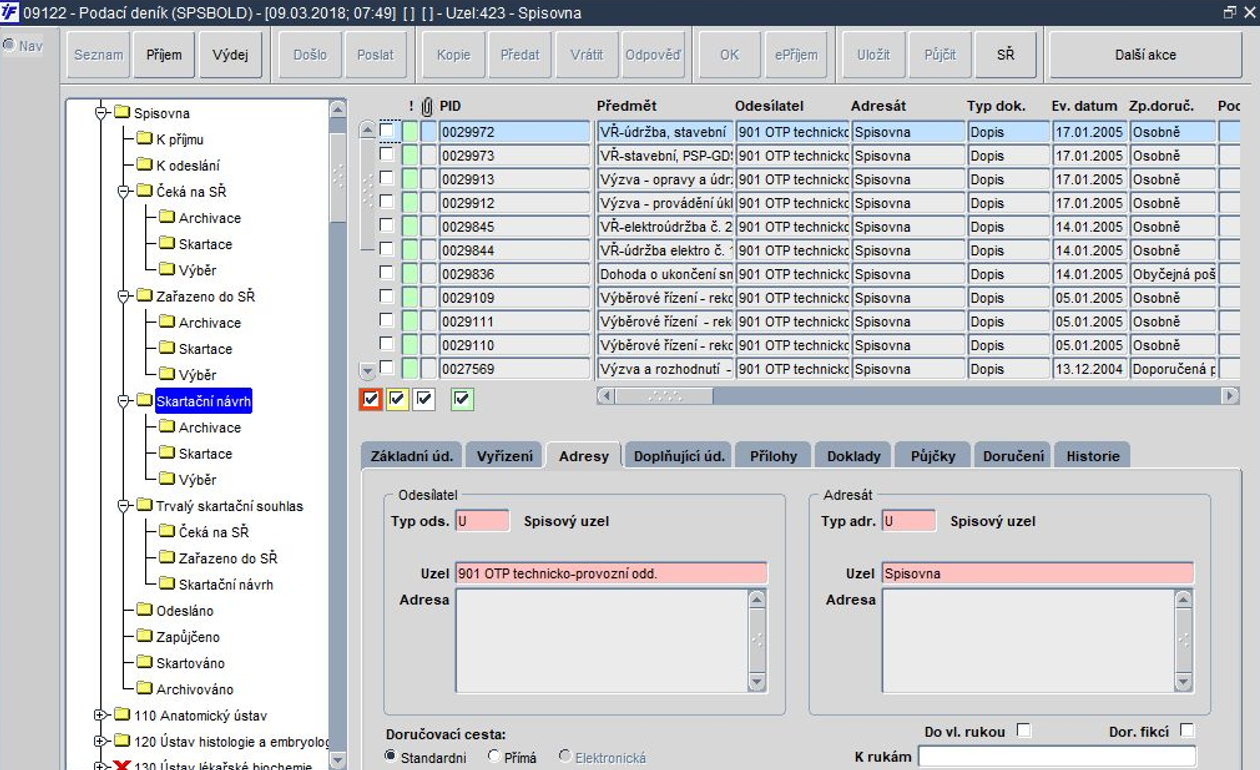
Task: Open the Historie tab
Action: pyautogui.click(x=1093, y=456)
